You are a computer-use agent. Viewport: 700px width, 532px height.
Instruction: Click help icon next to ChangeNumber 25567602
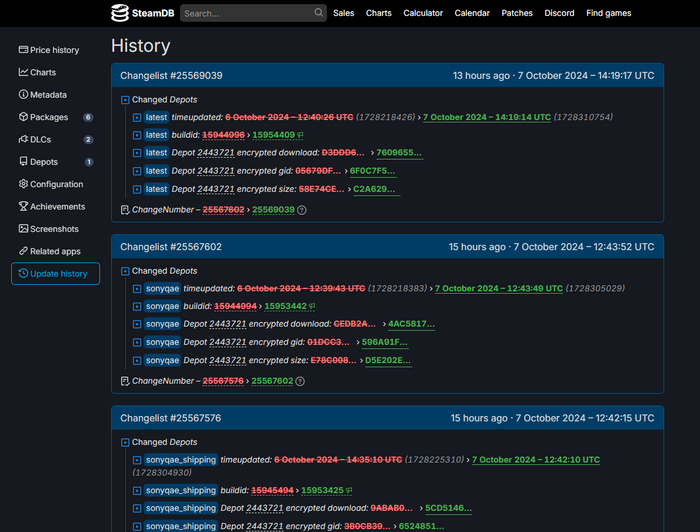(300, 381)
